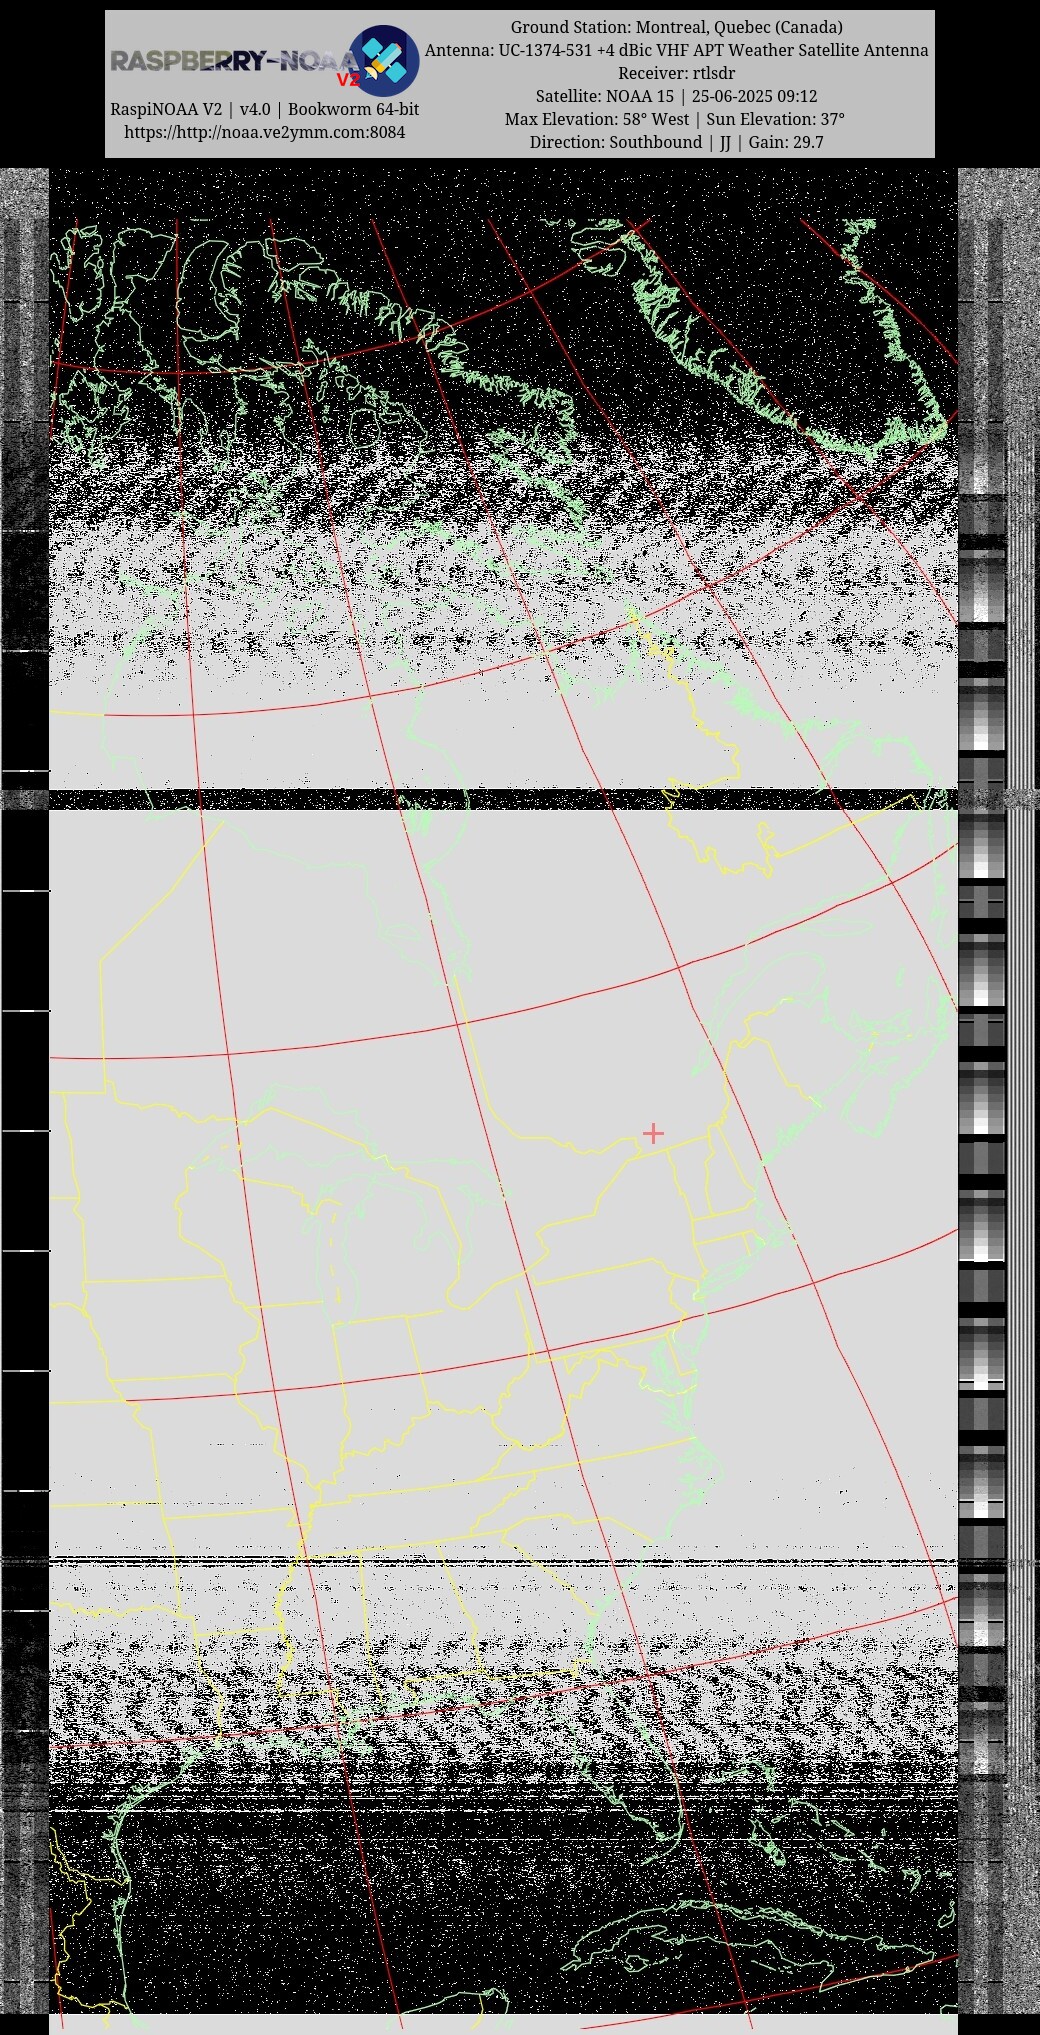Select the 'RaspiNOAA V2 | v4.0 | Bookworm 64-bit' line
This screenshot has width=1040, height=2035.
[265, 109]
